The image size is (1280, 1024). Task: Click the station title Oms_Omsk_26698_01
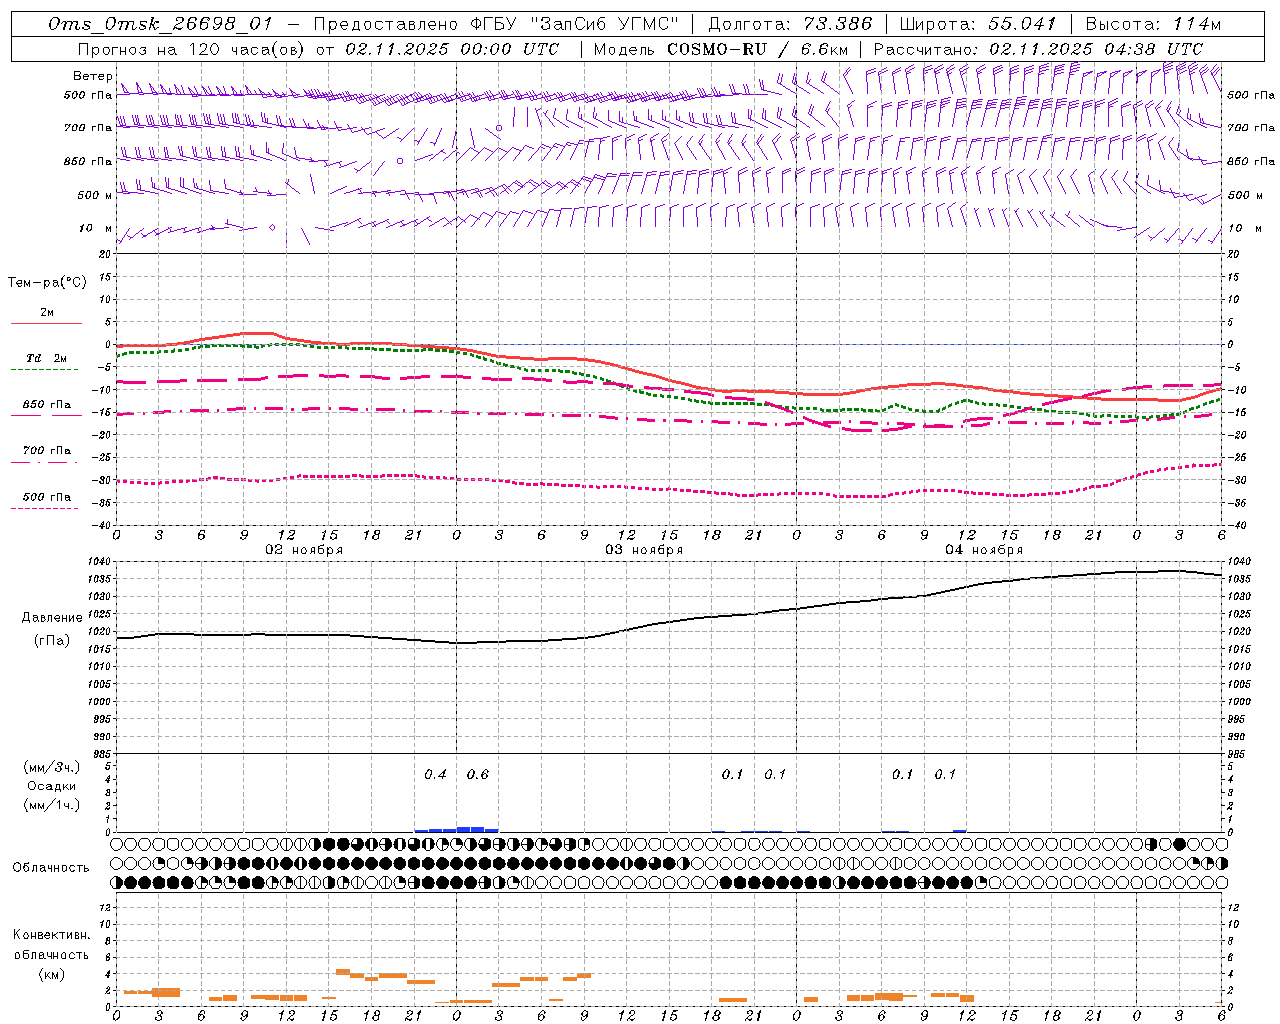pyautogui.click(x=160, y=24)
